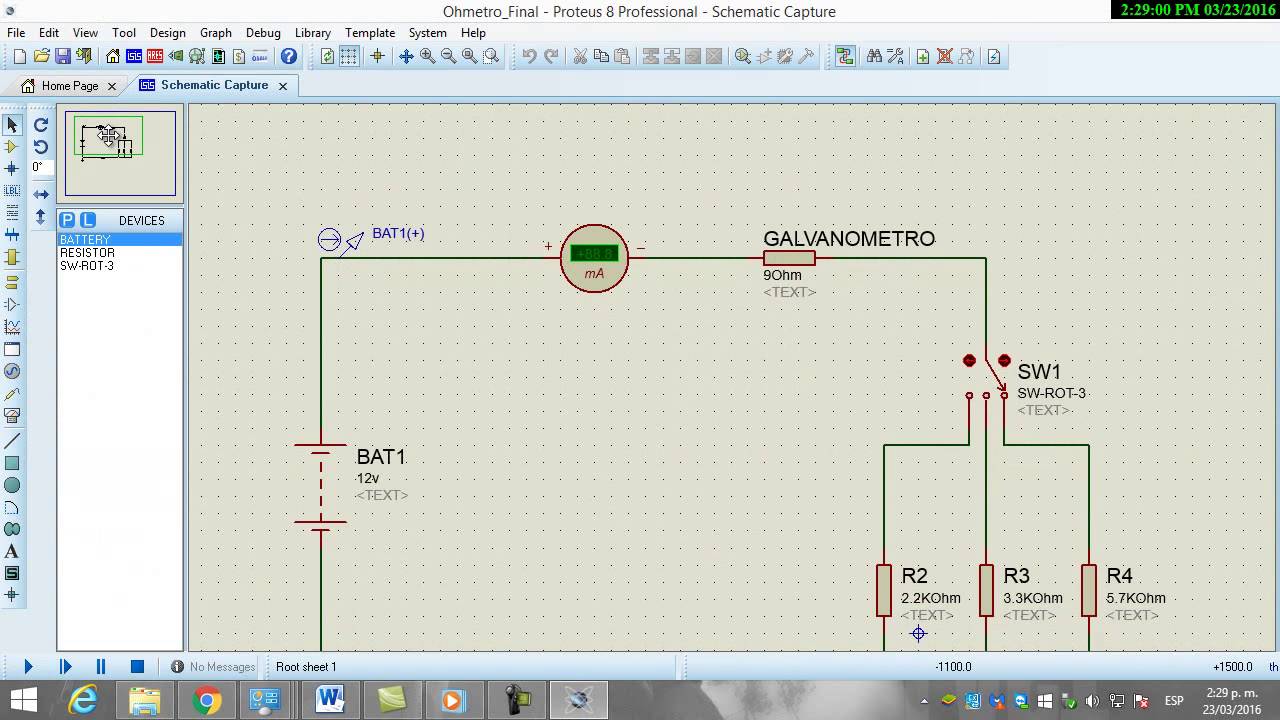The height and width of the screenshot is (720, 1280).
Task: Open ARES PCB Layout from toolbar
Action: [x=155, y=56]
